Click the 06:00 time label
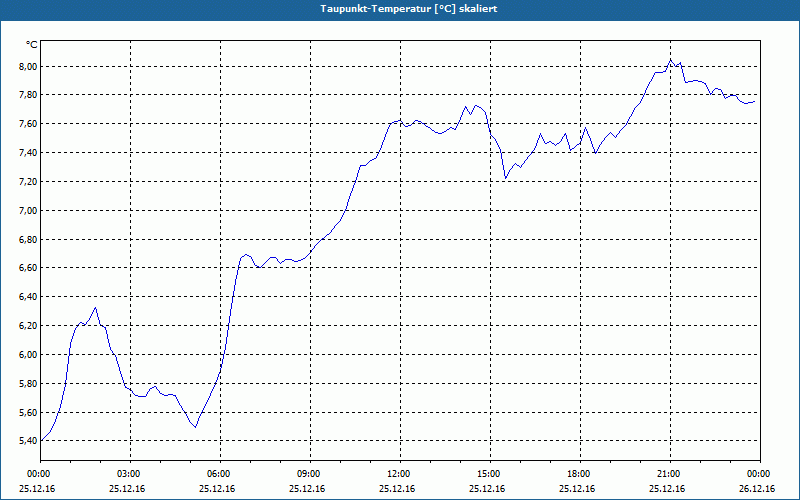 (x=218, y=474)
